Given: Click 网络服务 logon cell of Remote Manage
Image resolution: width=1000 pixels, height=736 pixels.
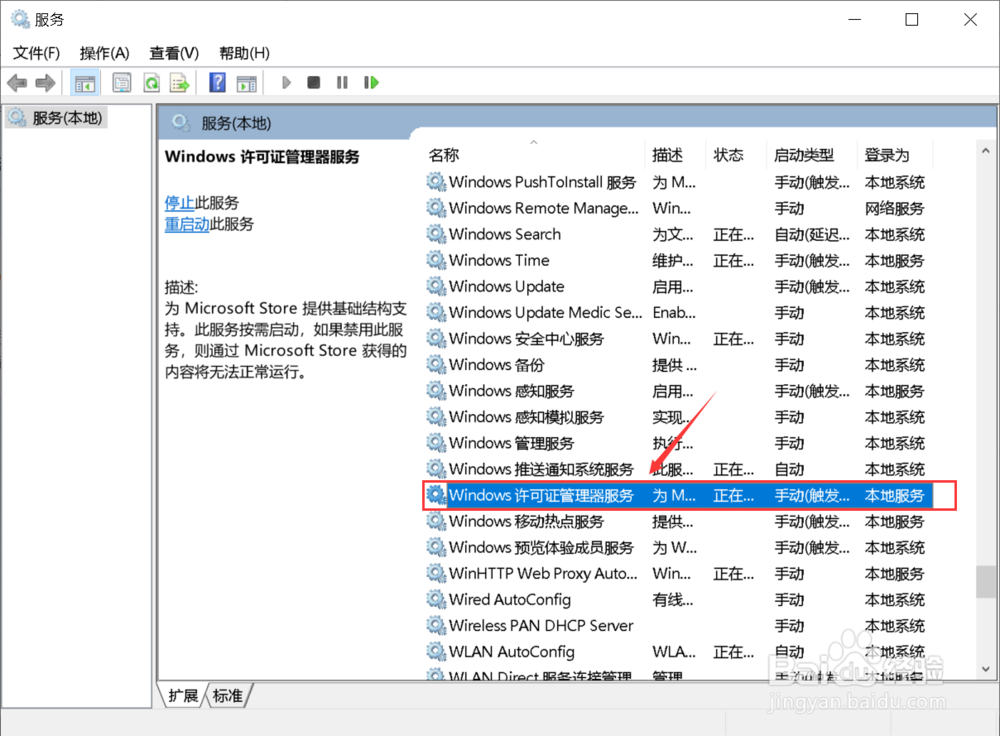Looking at the screenshot, I should tap(895, 208).
